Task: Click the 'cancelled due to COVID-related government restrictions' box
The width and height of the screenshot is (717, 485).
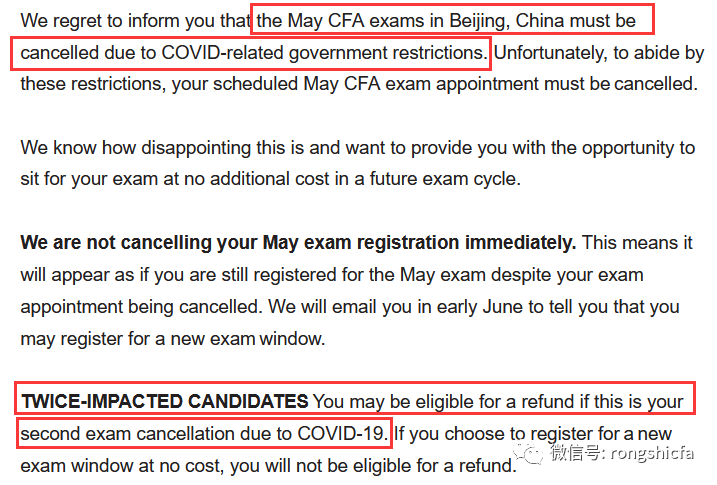Action: click(x=251, y=53)
